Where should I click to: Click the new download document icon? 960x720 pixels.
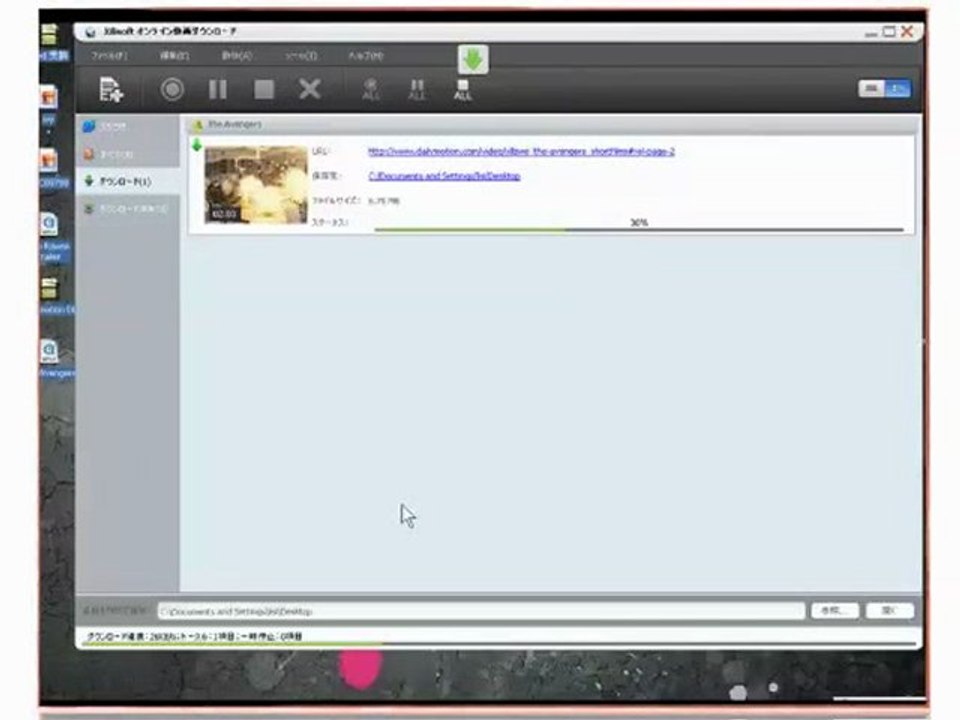pos(111,89)
